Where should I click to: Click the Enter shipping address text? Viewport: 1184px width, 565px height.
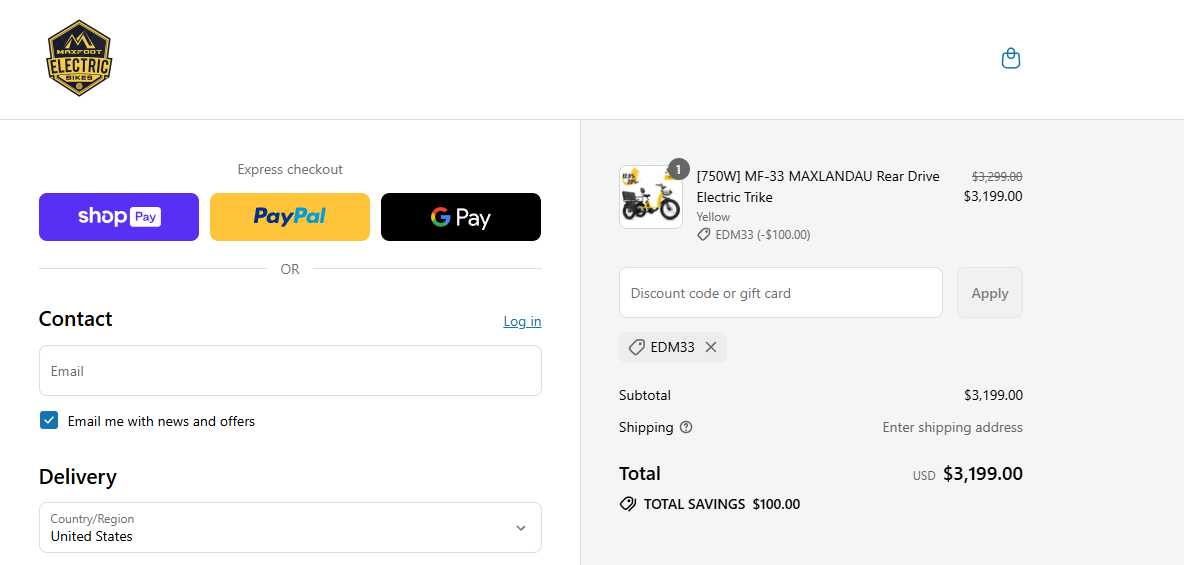953,428
